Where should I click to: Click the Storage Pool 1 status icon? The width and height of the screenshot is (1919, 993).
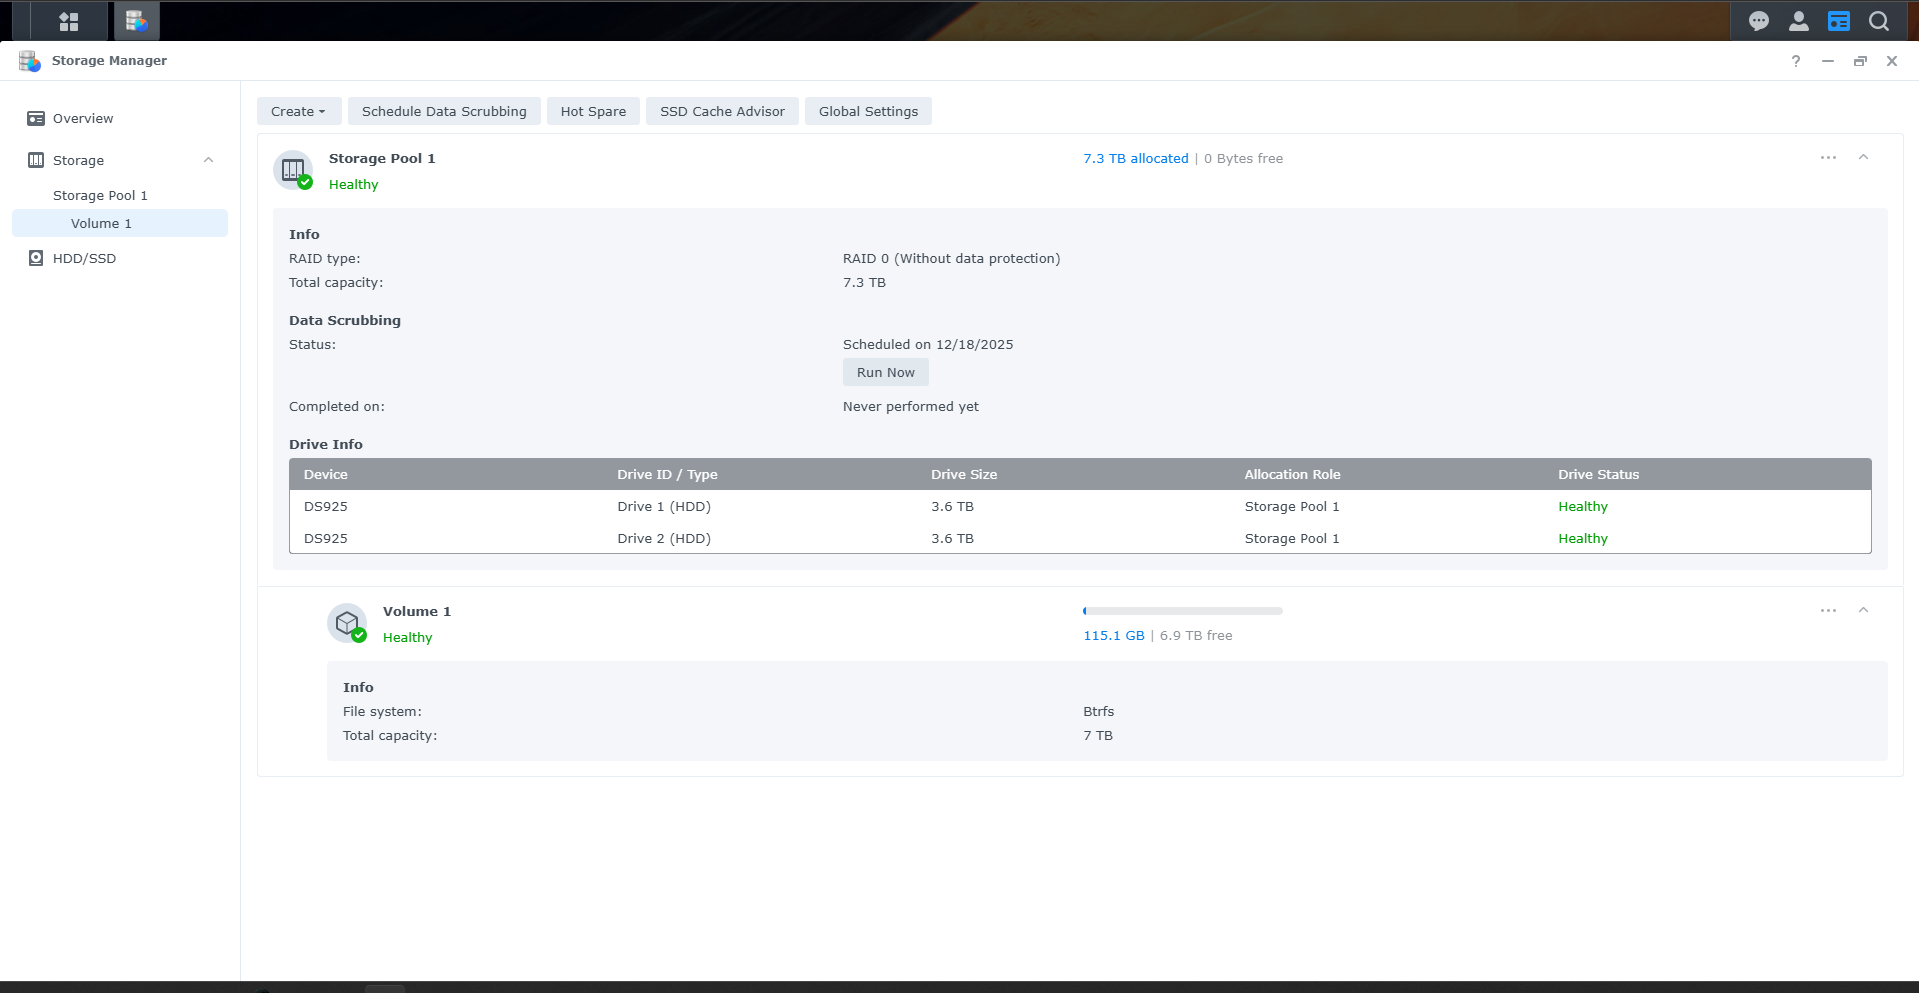point(293,170)
